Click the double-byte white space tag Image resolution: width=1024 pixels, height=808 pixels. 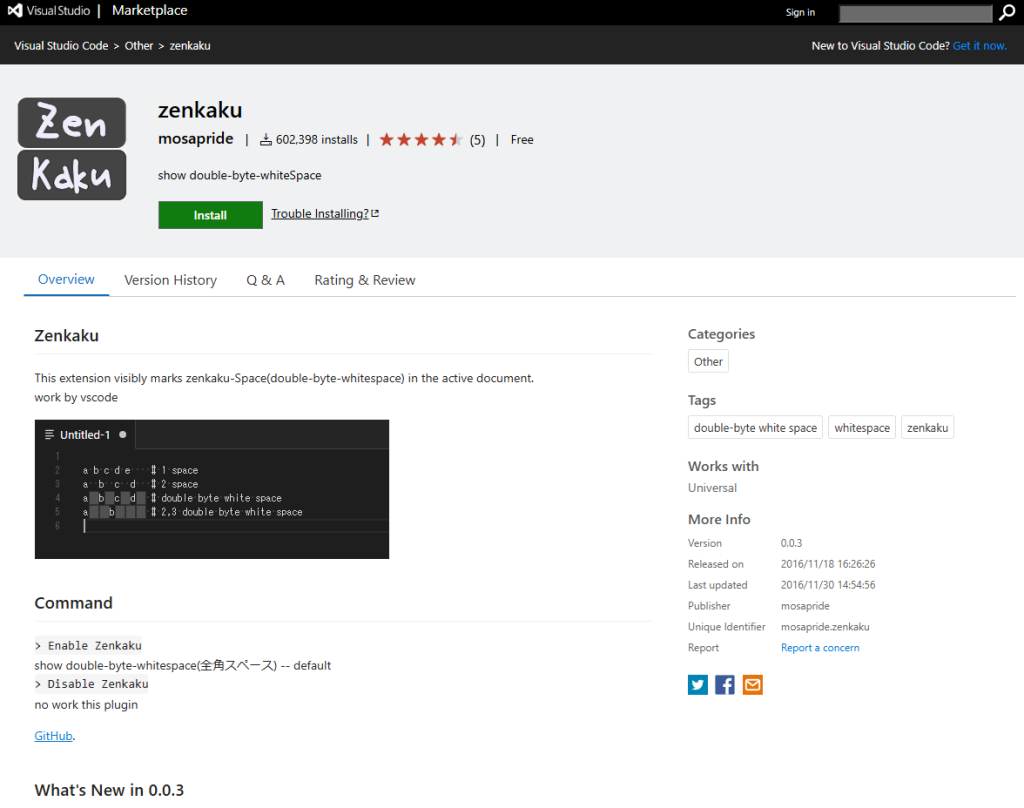pyautogui.click(x=755, y=428)
